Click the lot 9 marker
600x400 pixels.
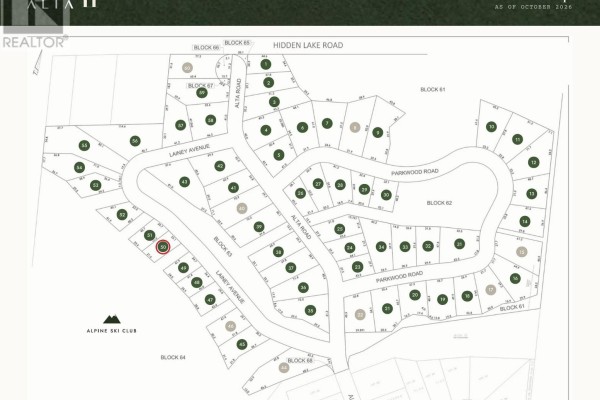pos(378,132)
